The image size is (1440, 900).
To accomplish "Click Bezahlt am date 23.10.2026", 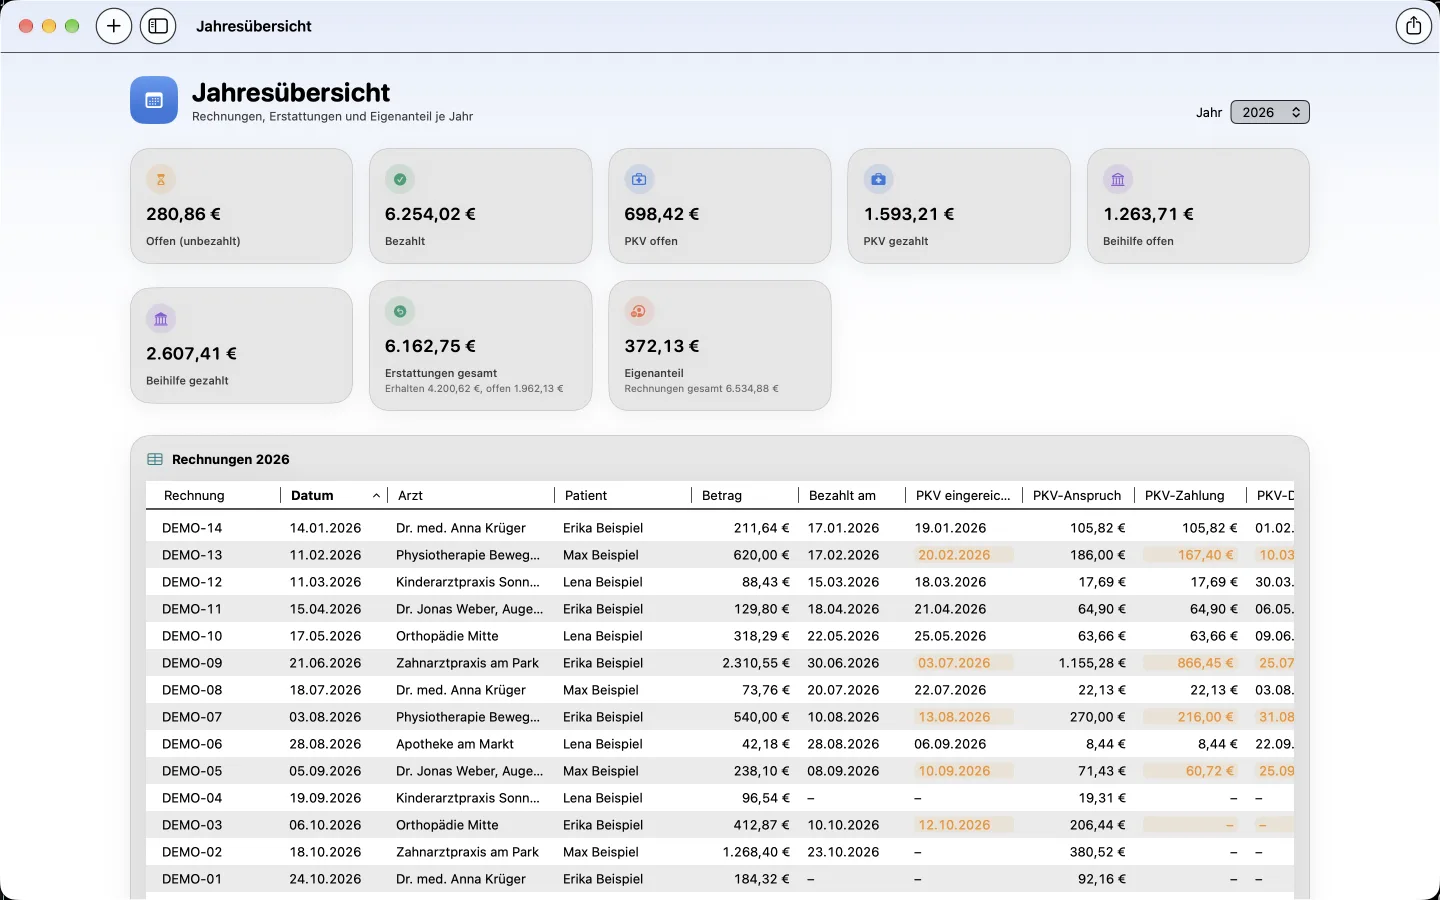I will [843, 852].
